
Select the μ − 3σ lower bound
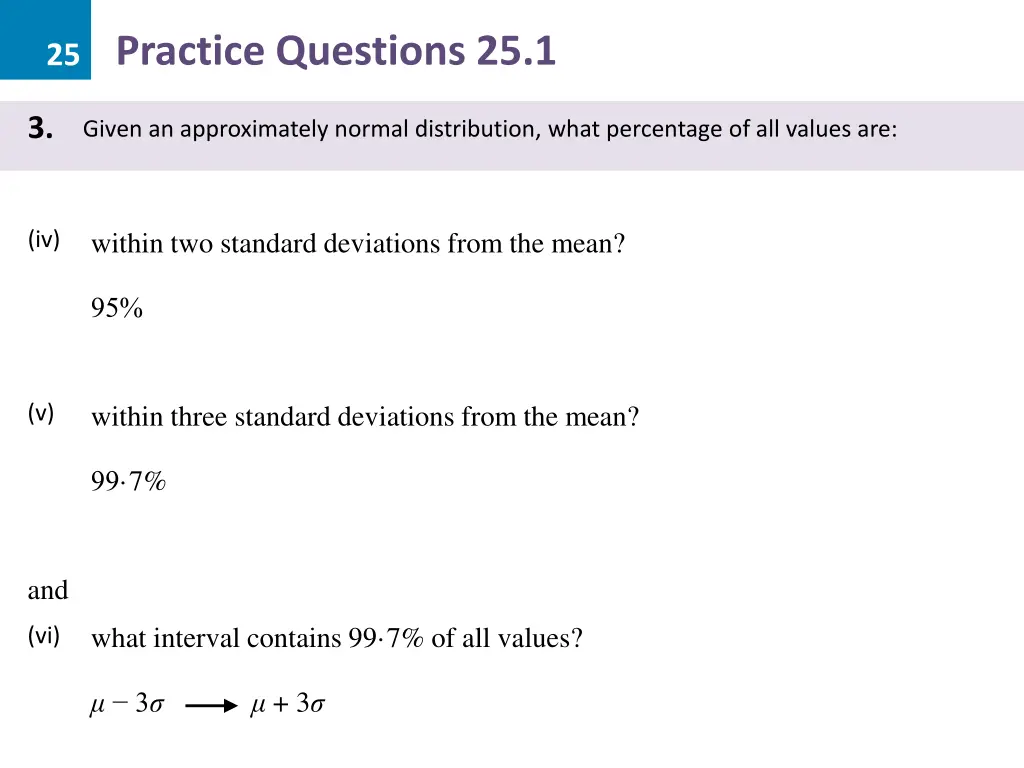(126, 705)
